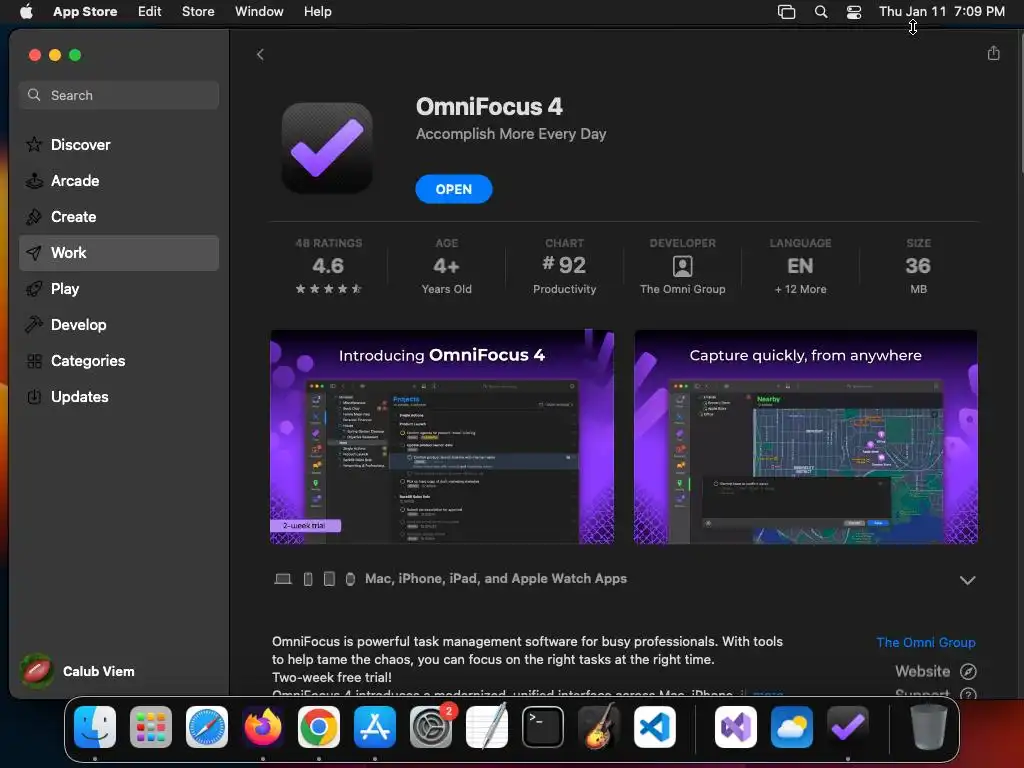Open Finder from the Dock

click(95, 727)
